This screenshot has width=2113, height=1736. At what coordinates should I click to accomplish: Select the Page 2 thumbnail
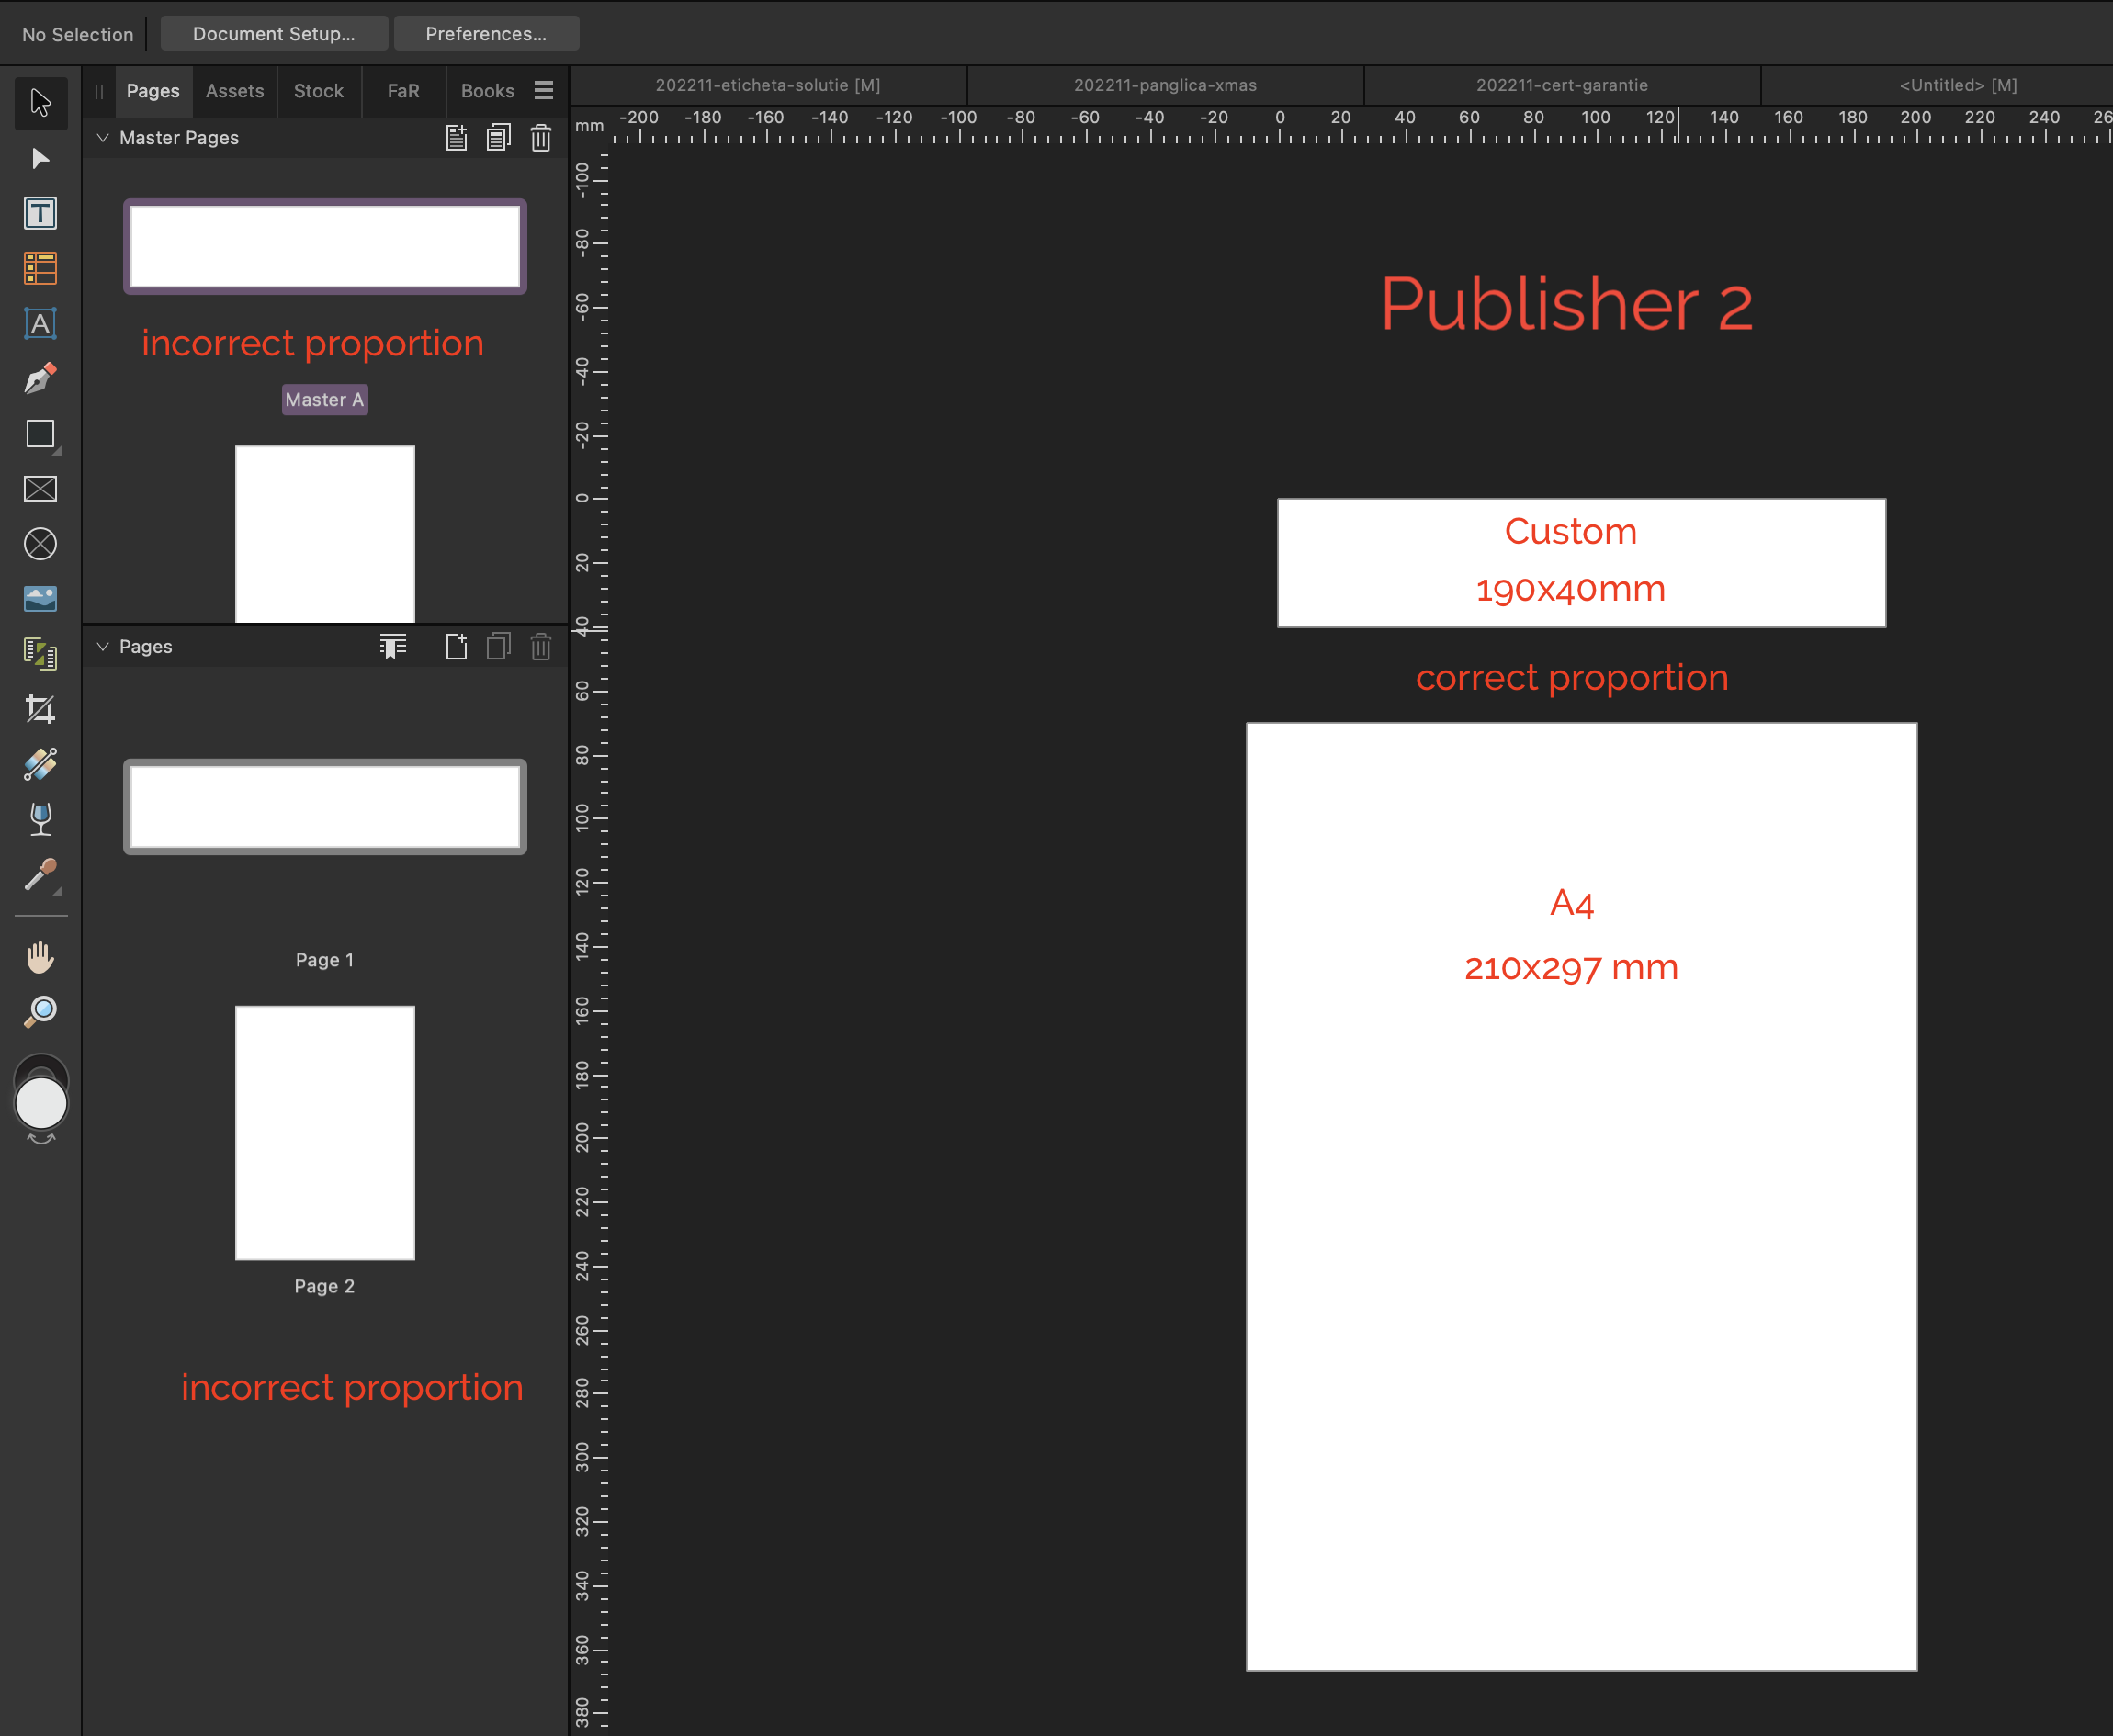click(325, 1133)
